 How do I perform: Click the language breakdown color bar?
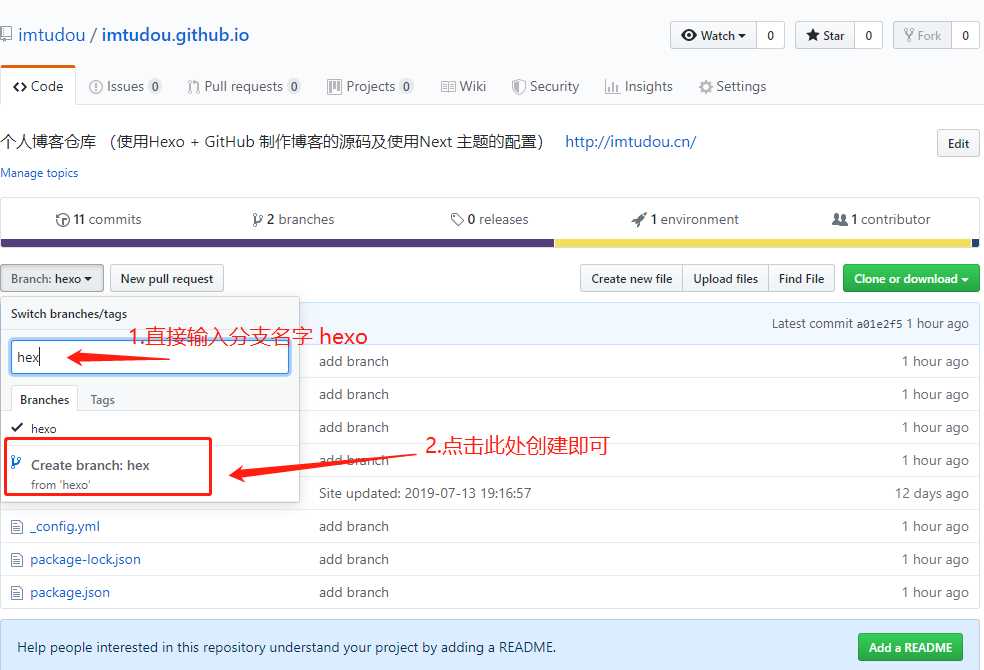tap(489, 243)
